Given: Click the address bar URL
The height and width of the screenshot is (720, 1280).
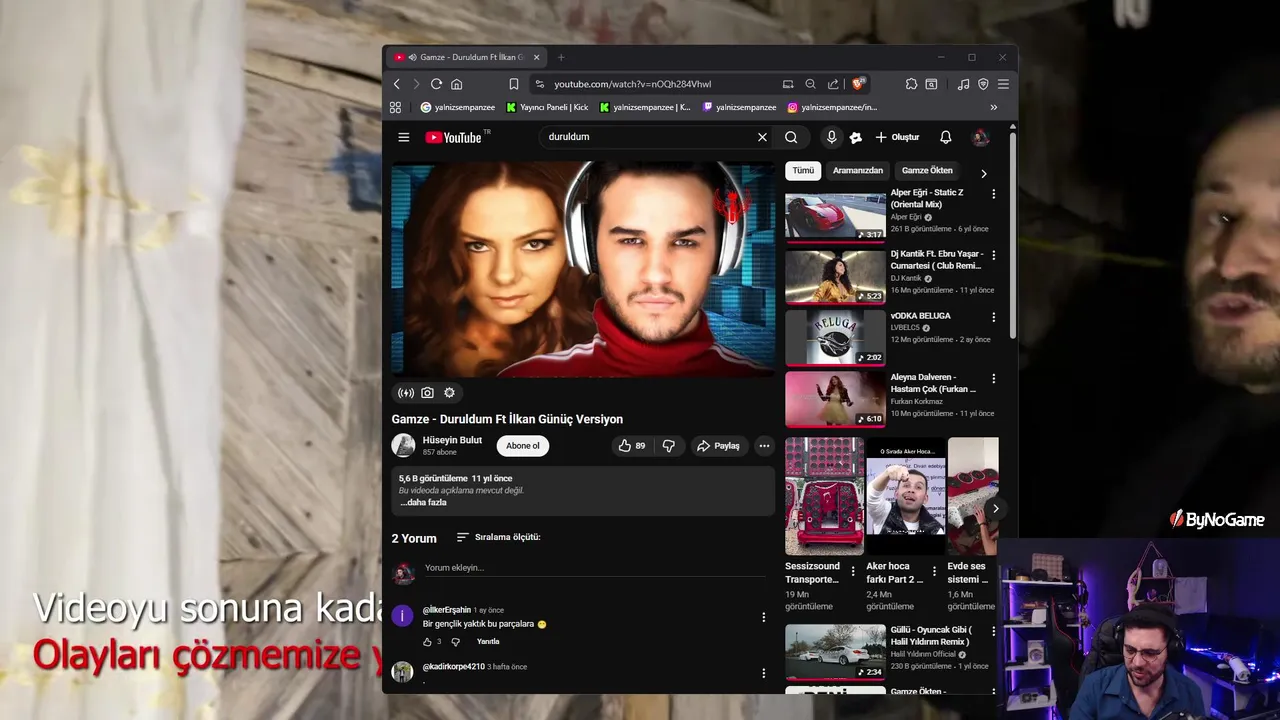Looking at the screenshot, I should pos(632,84).
